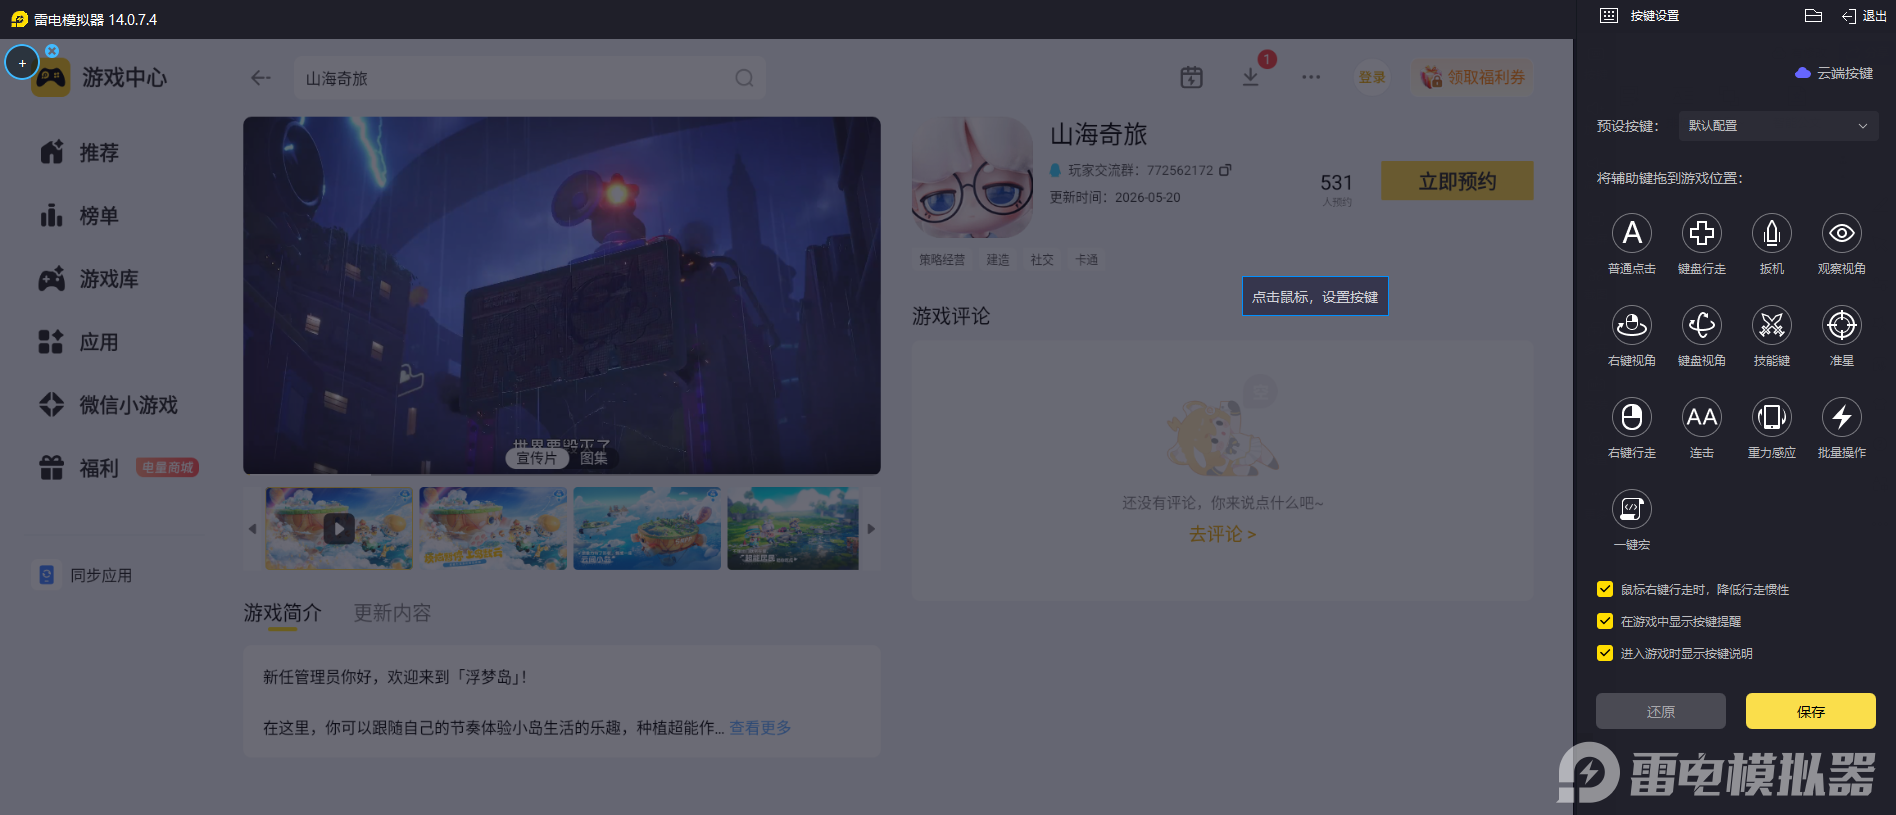The width and height of the screenshot is (1896, 815).
Task: Select the 观察视角 eye icon
Action: point(1842,233)
